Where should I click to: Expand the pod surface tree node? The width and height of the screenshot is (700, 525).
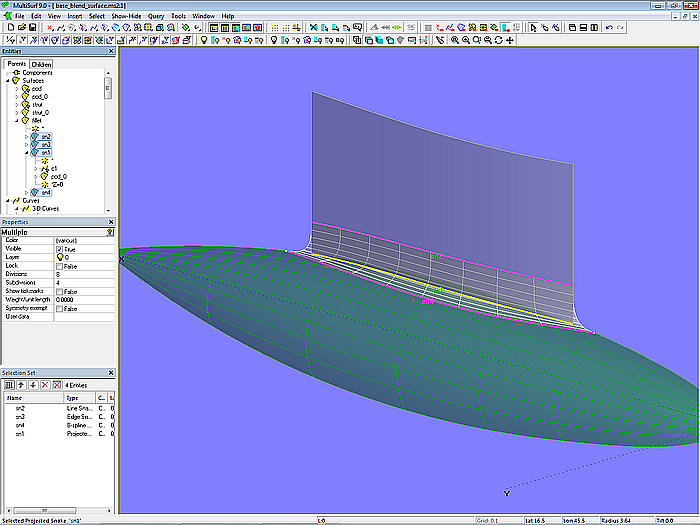16,89
